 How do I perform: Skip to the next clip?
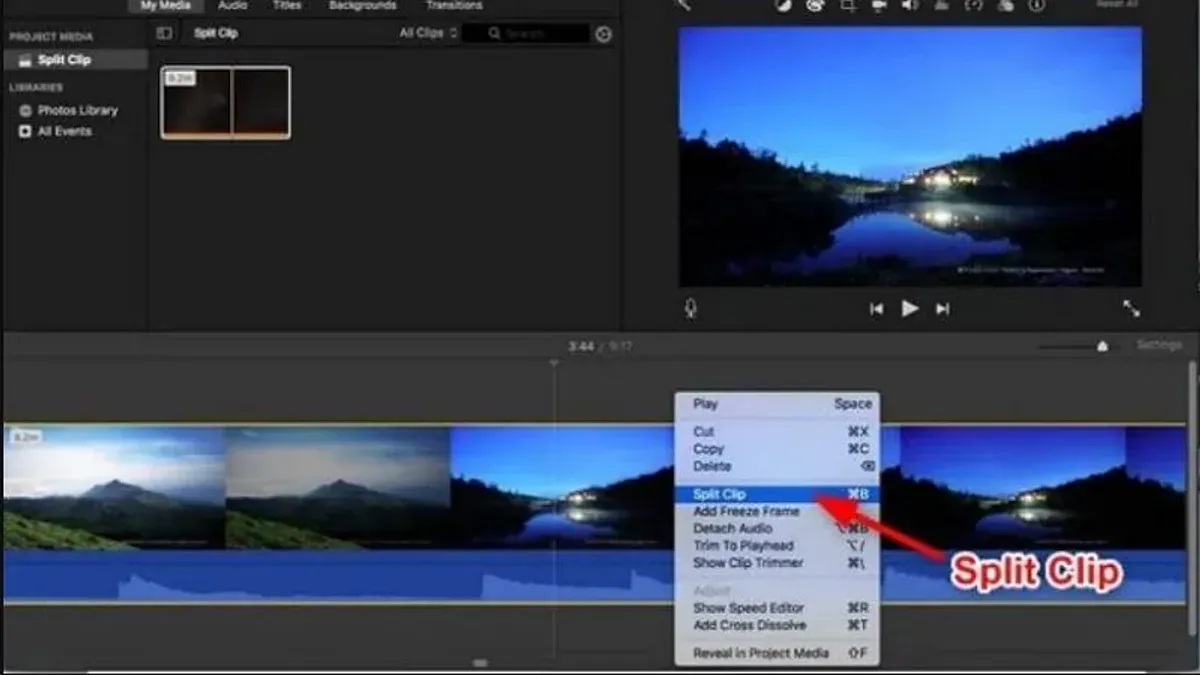tap(942, 310)
